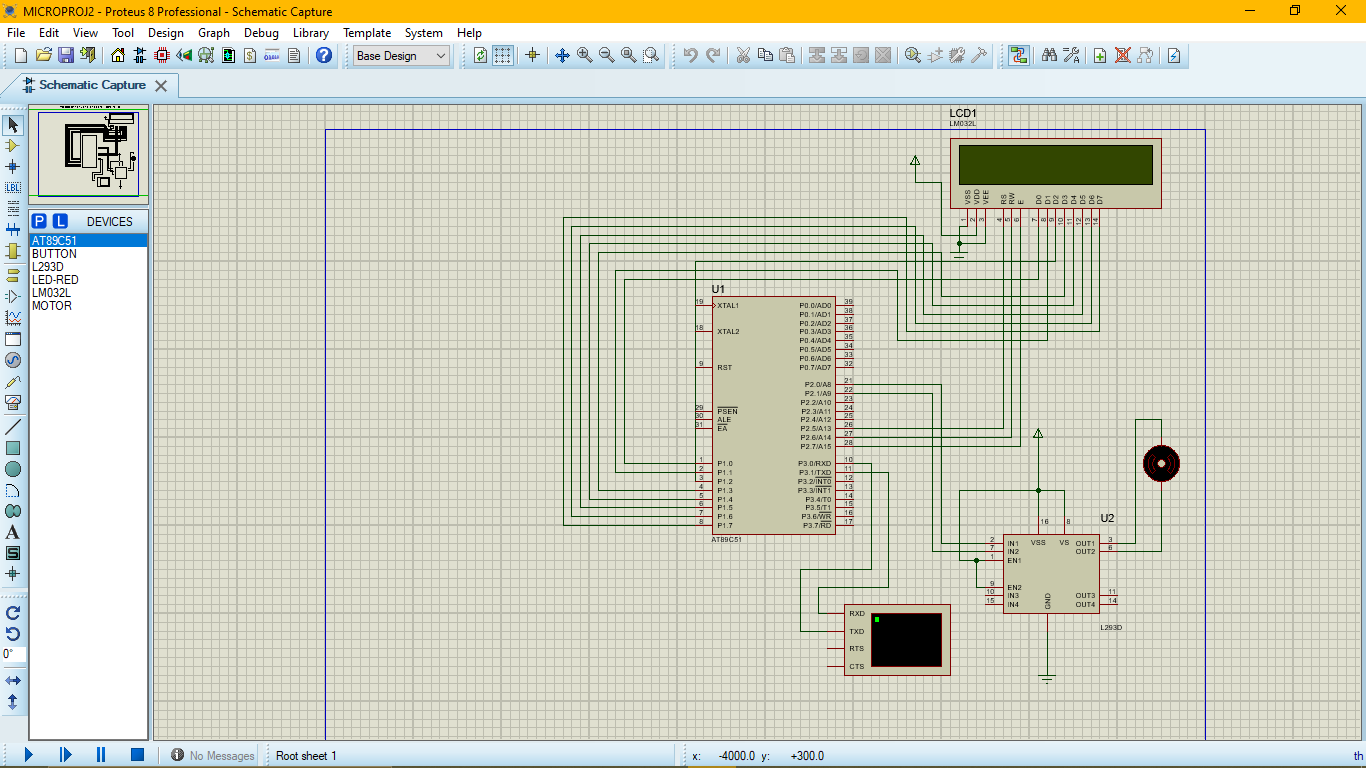
Task: Toggle the Wire Autorouter button
Action: (x=1018, y=56)
